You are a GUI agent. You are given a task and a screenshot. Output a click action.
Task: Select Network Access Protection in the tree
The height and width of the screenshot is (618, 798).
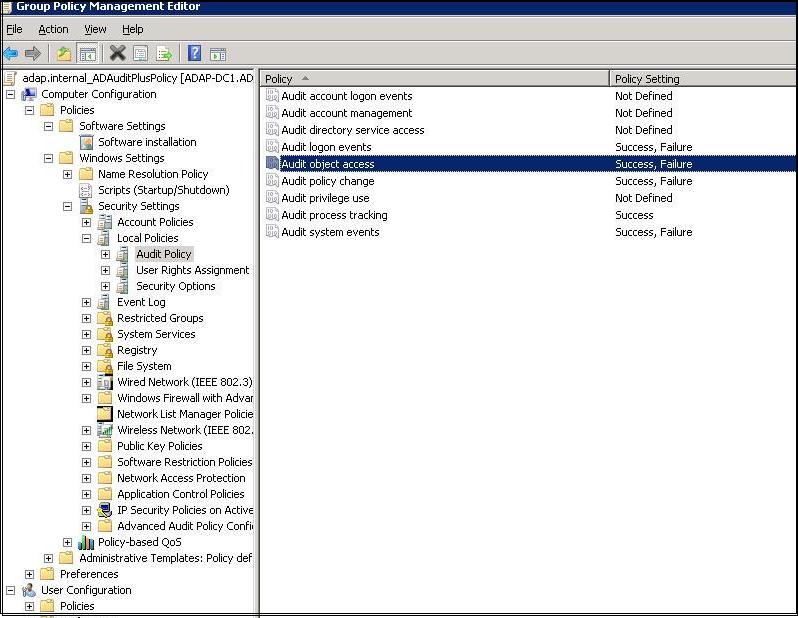pos(181,478)
